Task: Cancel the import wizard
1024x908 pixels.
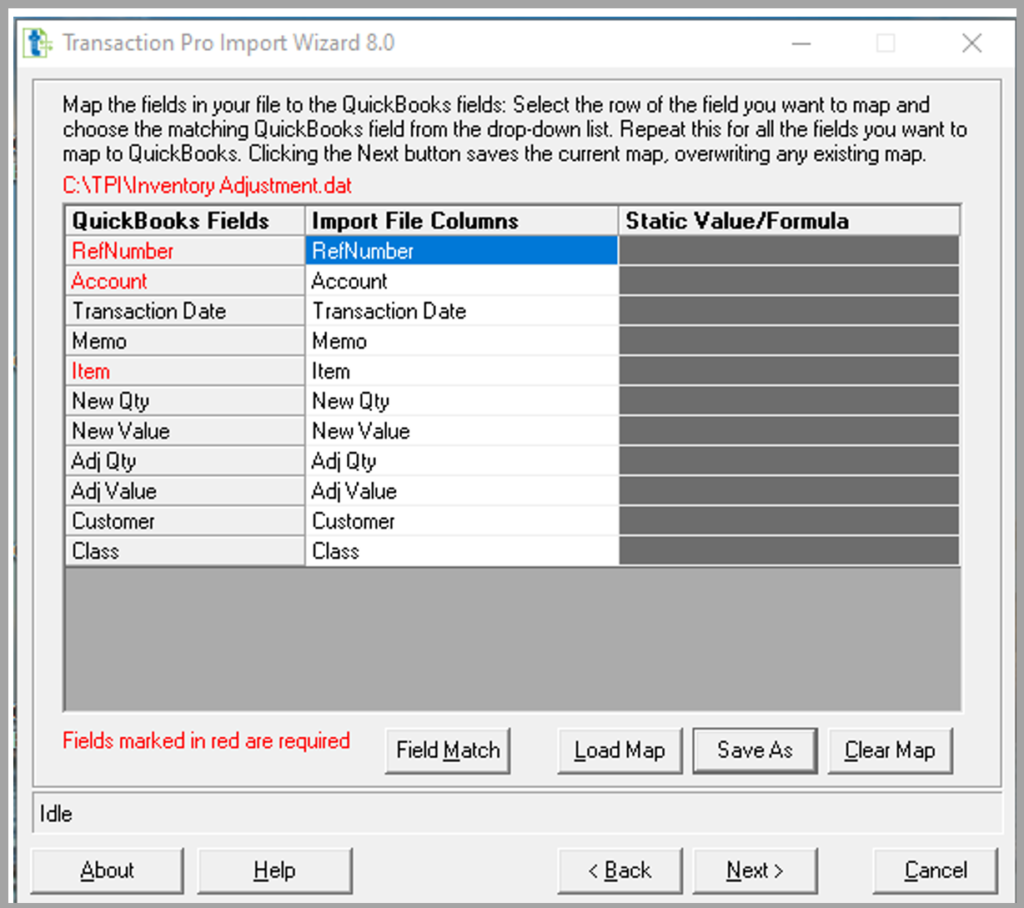Action: pos(935,871)
